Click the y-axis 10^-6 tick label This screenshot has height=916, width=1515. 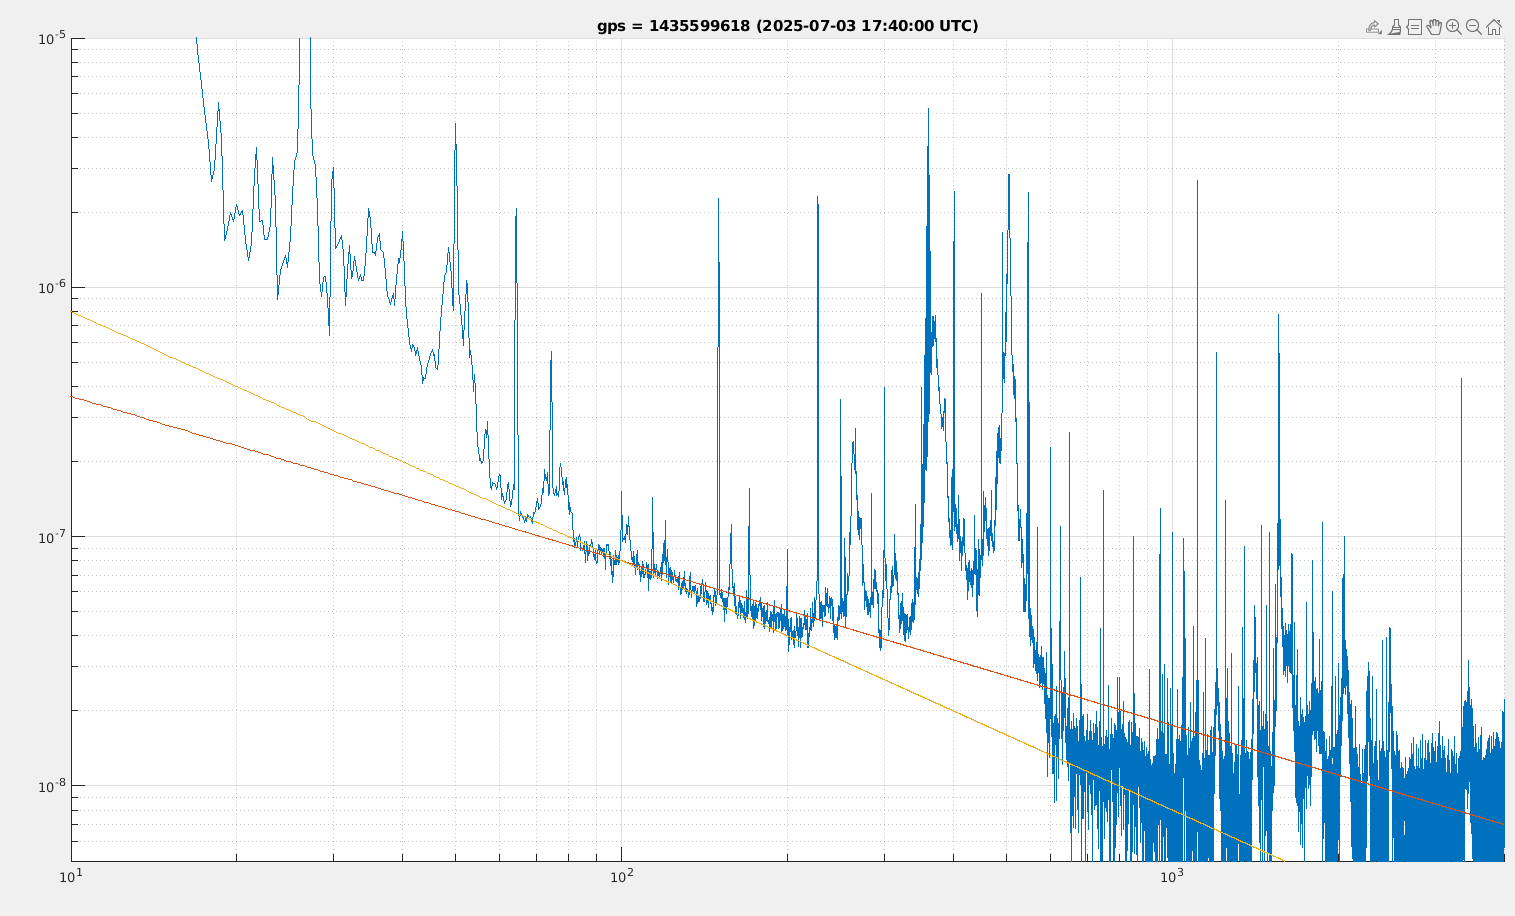click(52, 287)
